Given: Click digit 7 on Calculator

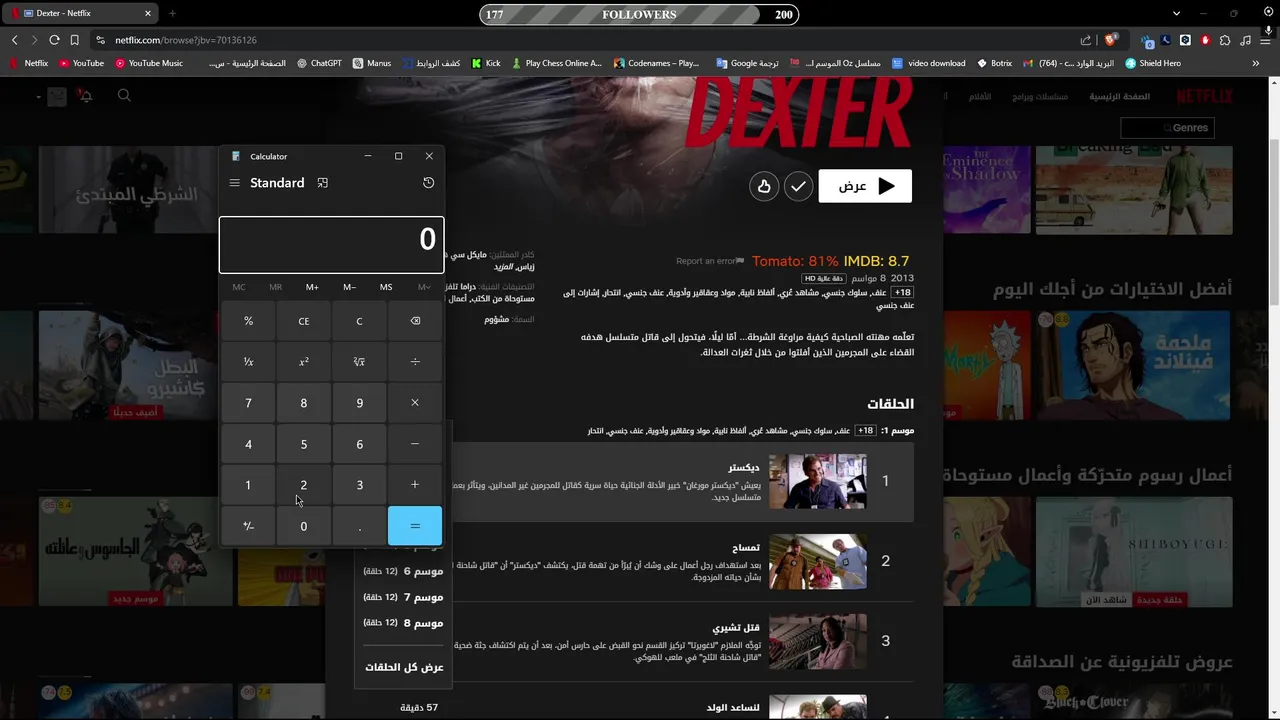Looking at the screenshot, I should 248,403.
